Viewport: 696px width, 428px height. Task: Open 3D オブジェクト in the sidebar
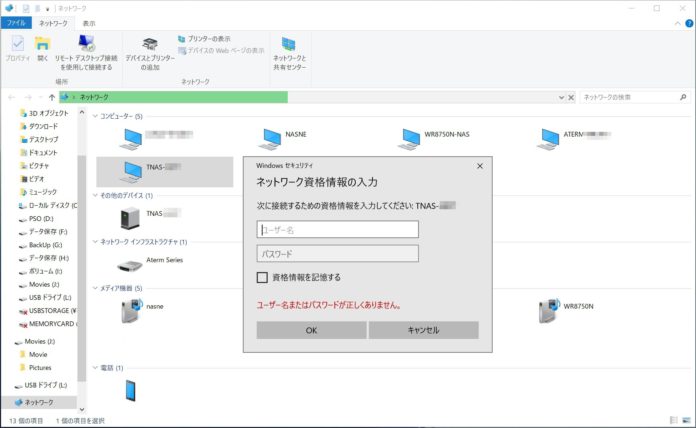[x=44, y=113]
